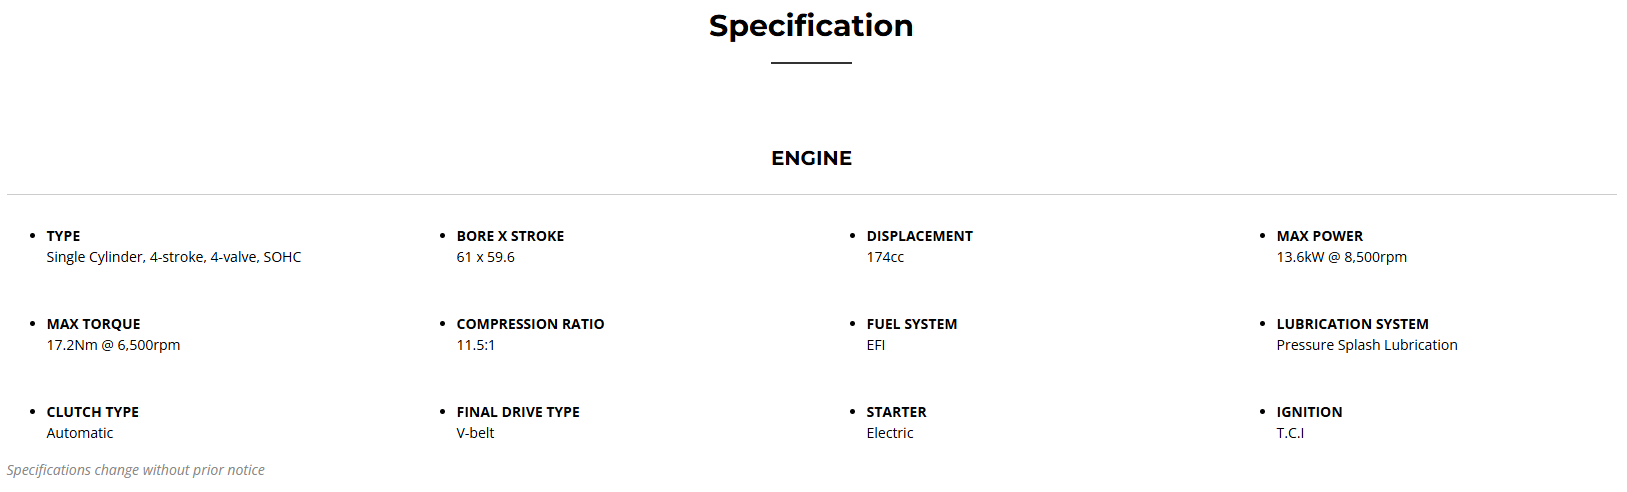Image resolution: width=1627 pixels, height=492 pixels.
Task: Select the TYPE spec label
Action: (x=63, y=236)
